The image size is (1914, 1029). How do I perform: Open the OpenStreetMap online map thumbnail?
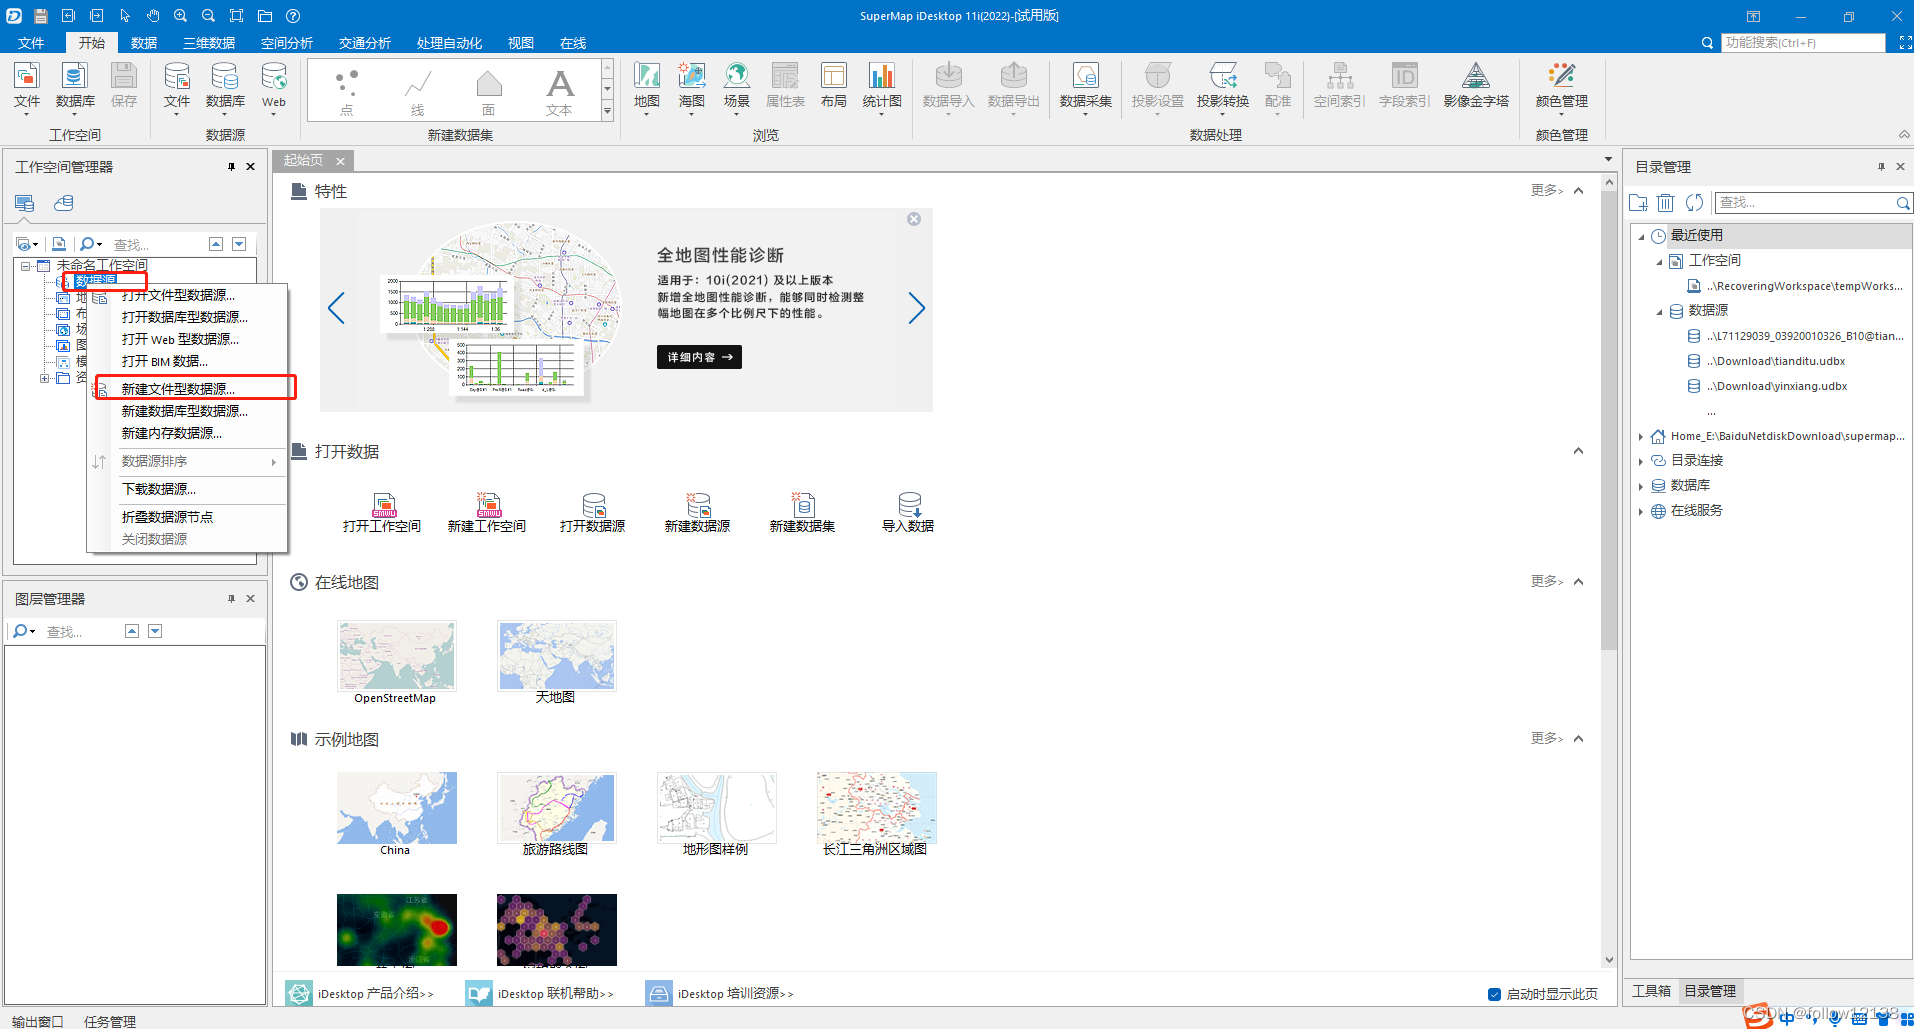[396, 655]
